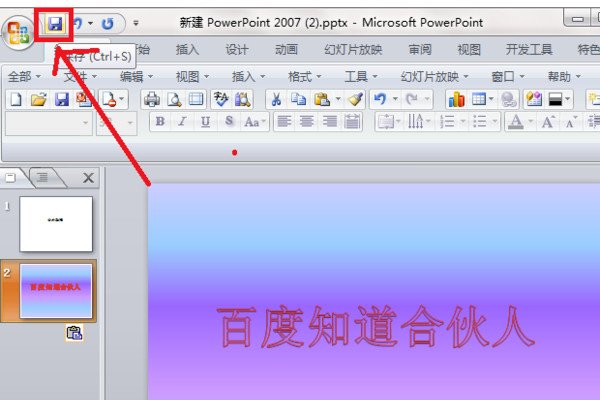Open the 幻灯片放映 ribbon tab
This screenshot has width=600, height=400.
[353, 49]
